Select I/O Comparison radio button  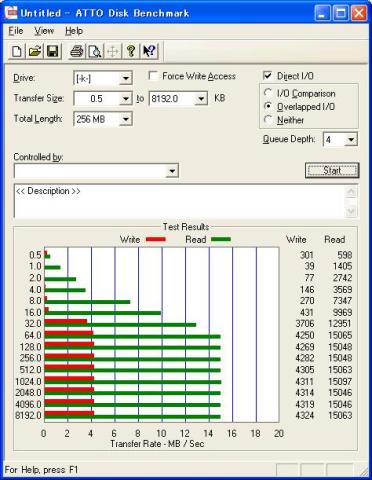point(268,93)
